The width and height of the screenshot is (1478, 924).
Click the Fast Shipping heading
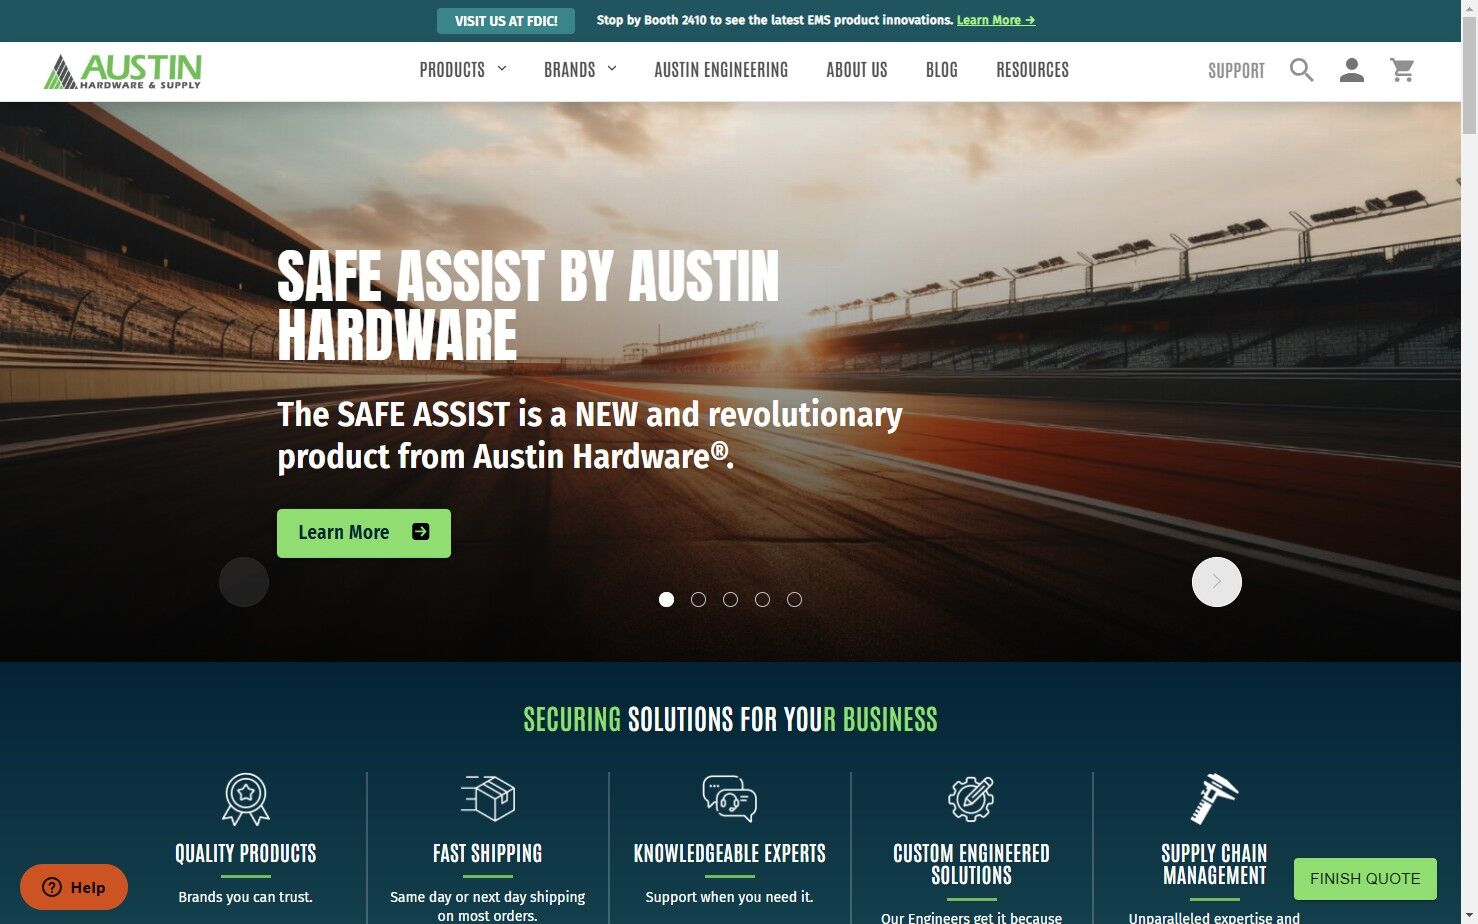point(488,854)
